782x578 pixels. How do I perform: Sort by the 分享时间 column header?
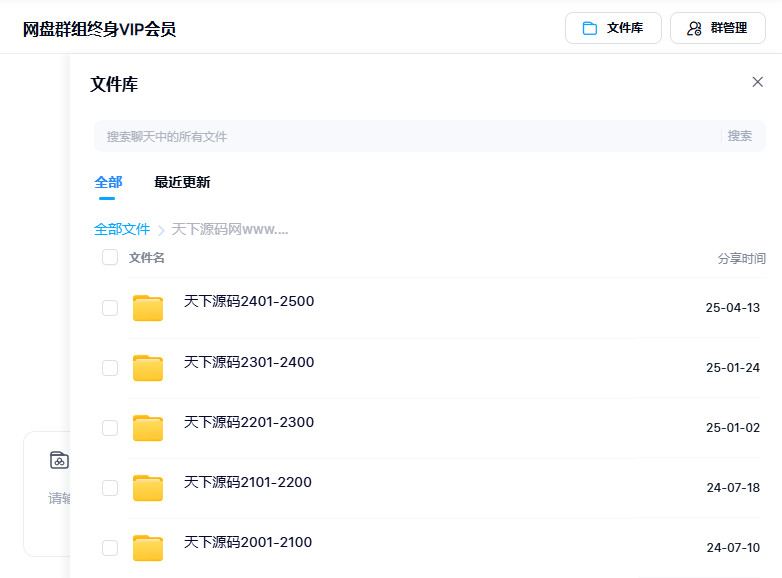click(741, 258)
